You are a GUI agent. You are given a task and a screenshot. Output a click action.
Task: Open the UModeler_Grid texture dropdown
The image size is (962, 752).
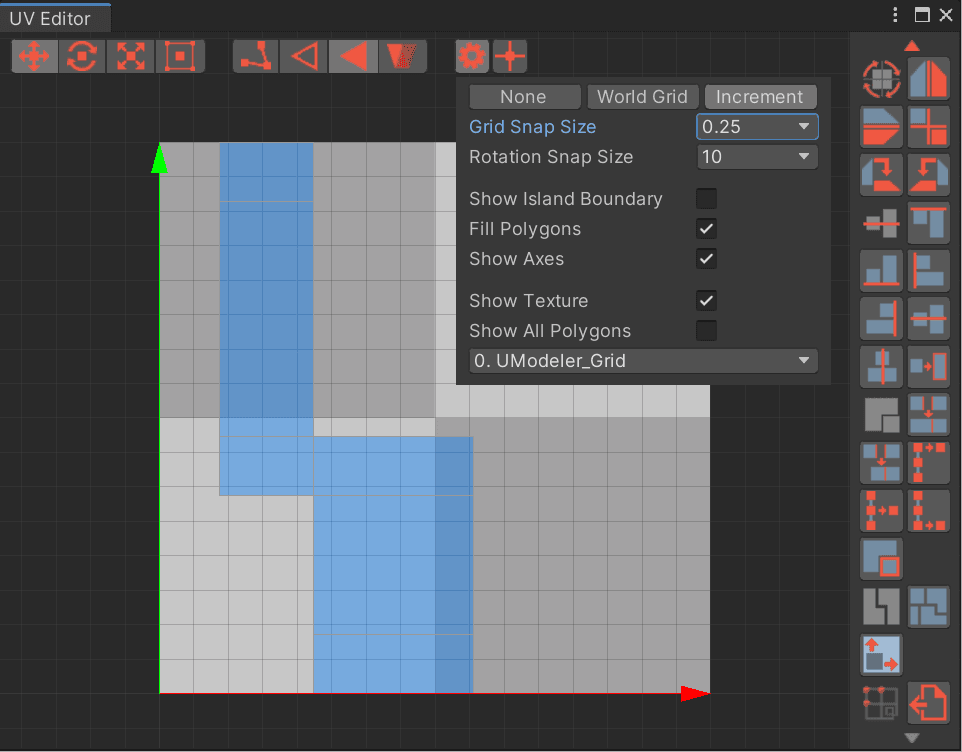click(x=643, y=361)
